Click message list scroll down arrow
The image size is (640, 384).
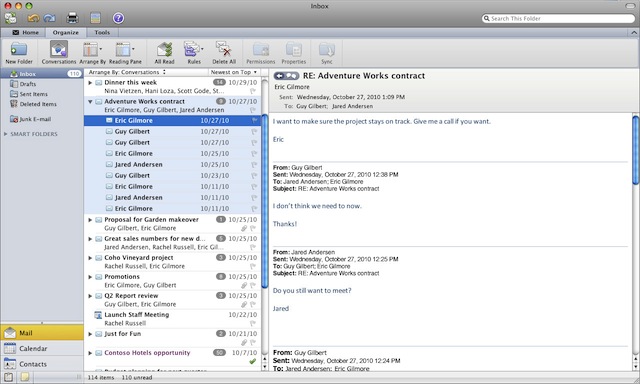coord(264,366)
